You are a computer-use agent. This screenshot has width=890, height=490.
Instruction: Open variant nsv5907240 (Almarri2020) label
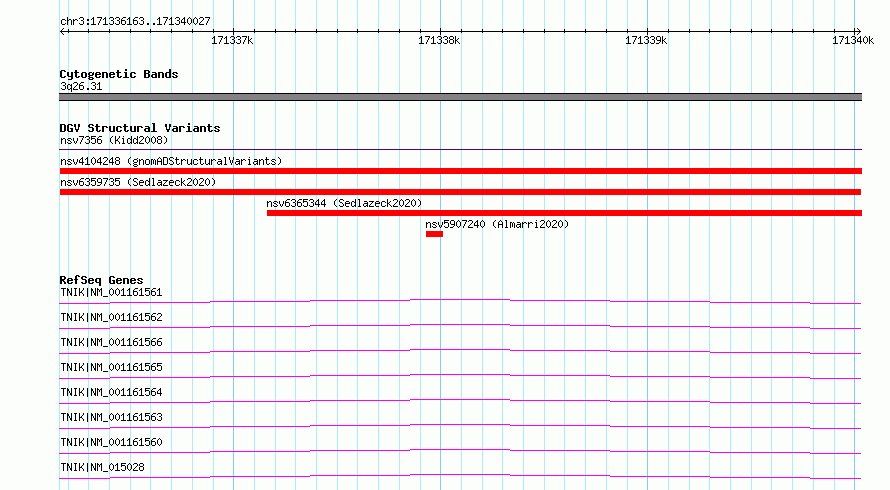(497, 224)
